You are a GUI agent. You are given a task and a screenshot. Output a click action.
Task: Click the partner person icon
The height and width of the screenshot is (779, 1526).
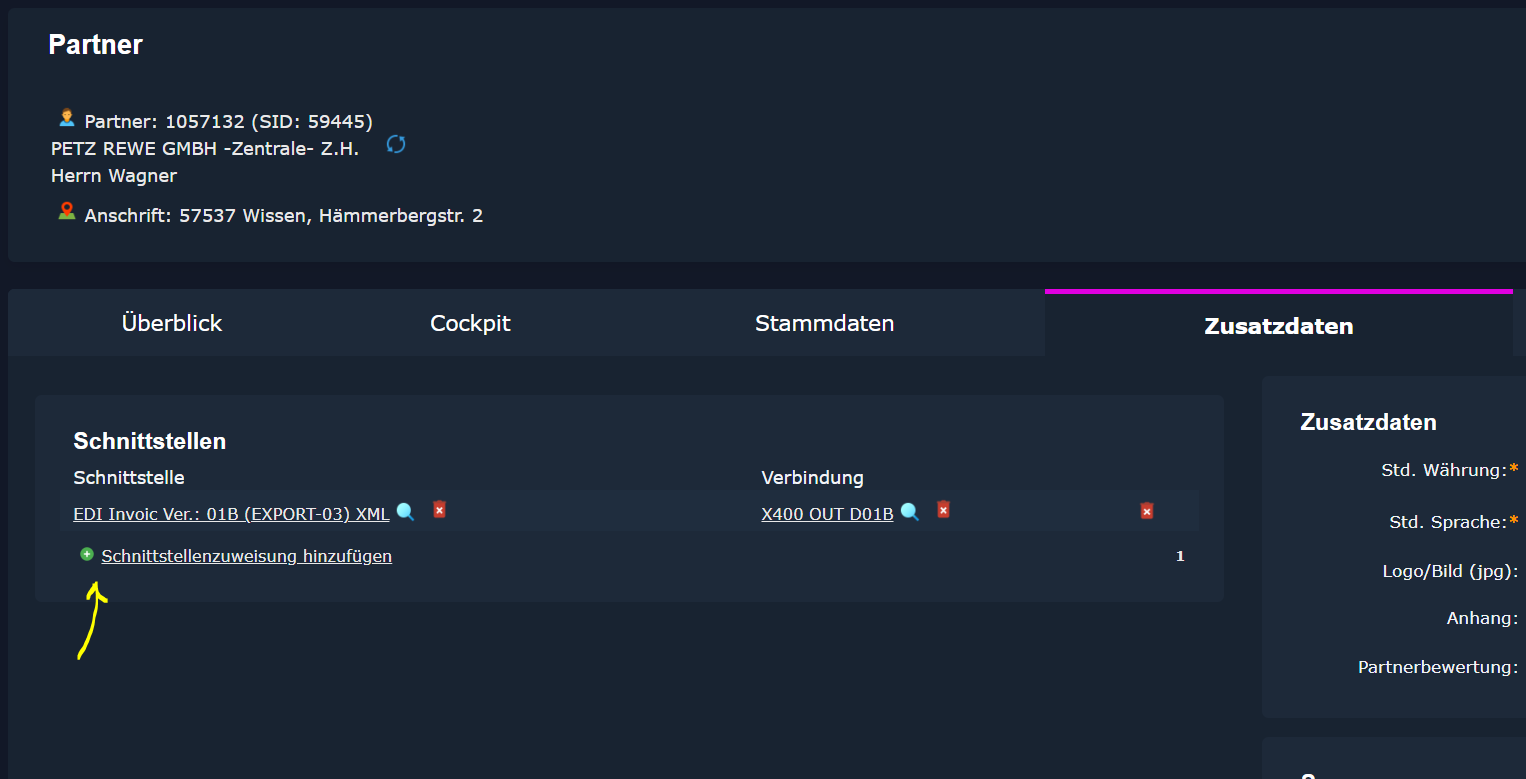tap(67, 118)
